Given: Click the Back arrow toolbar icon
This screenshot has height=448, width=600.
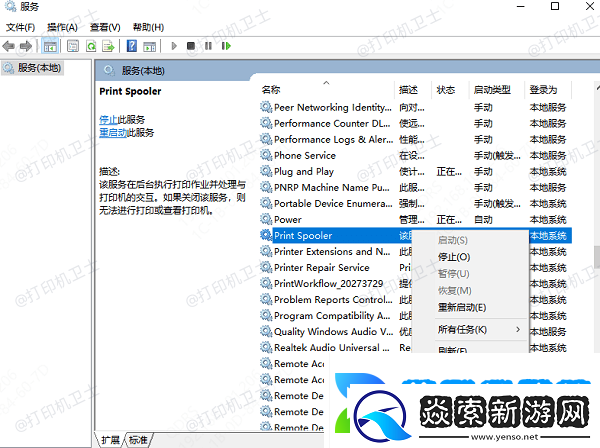Looking at the screenshot, I should [x=8, y=46].
